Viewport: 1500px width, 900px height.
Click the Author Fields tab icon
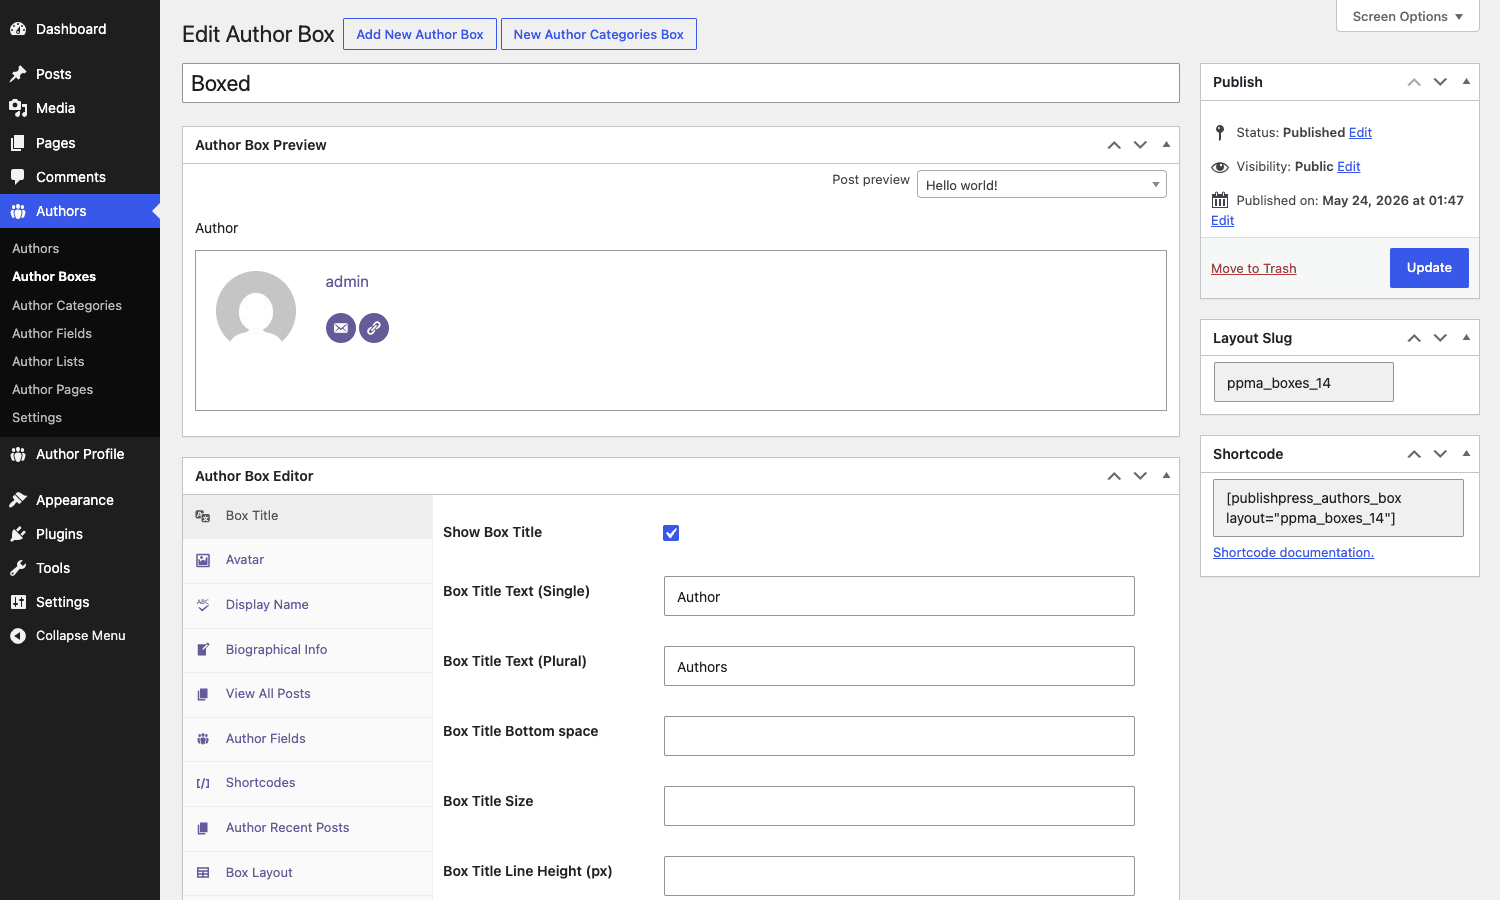tap(203, 739)
